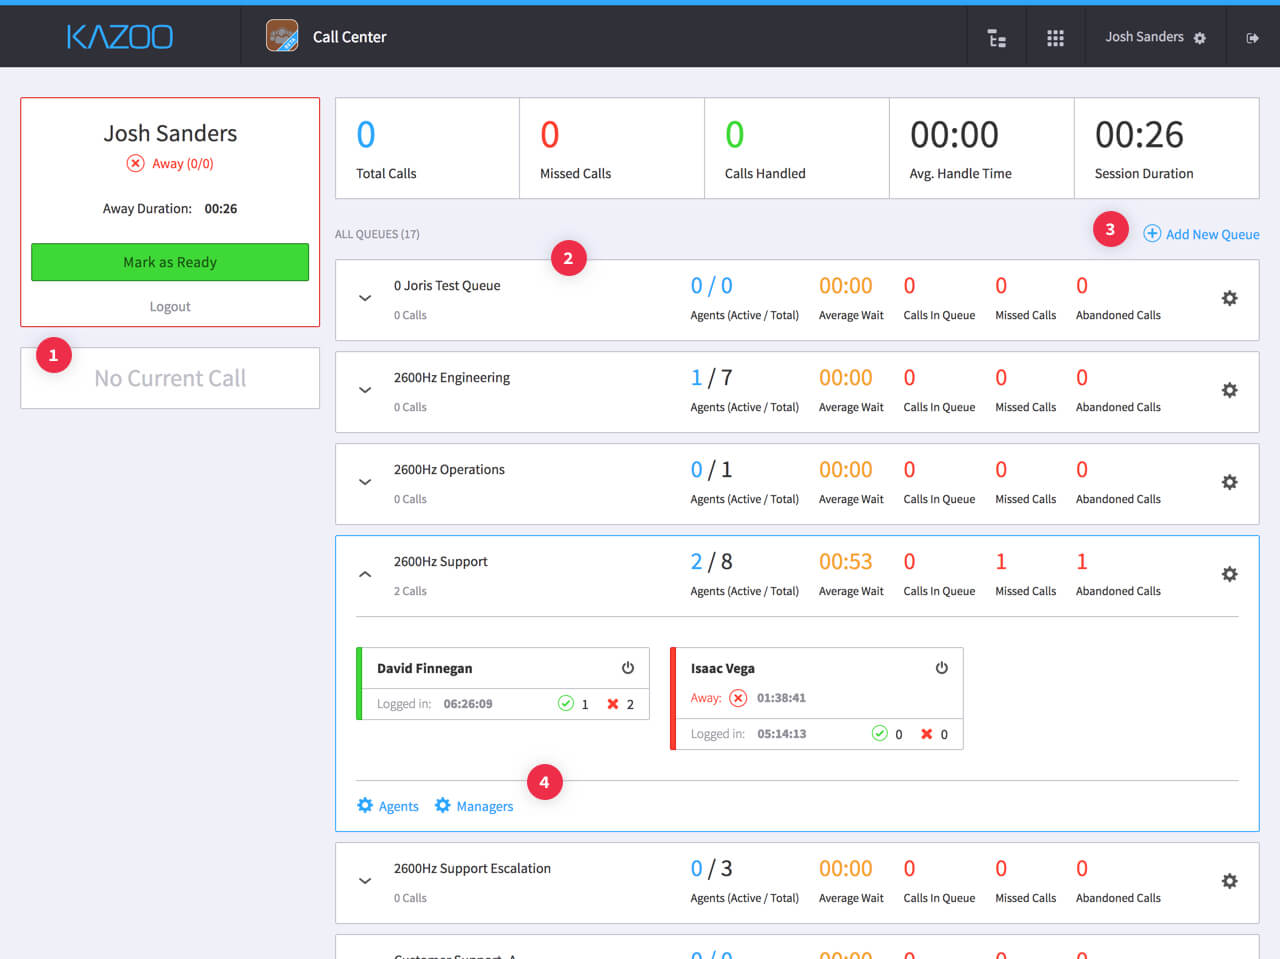Viewport: 1280px width, 959px height.
Task: Open the account hierarchy tree icon
Action: [x=997, y=38]
